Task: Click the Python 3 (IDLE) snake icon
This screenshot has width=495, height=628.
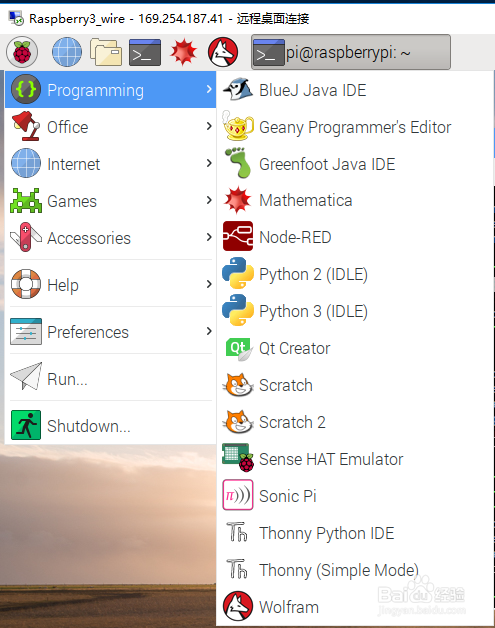Action: click(x=238, y=310)
